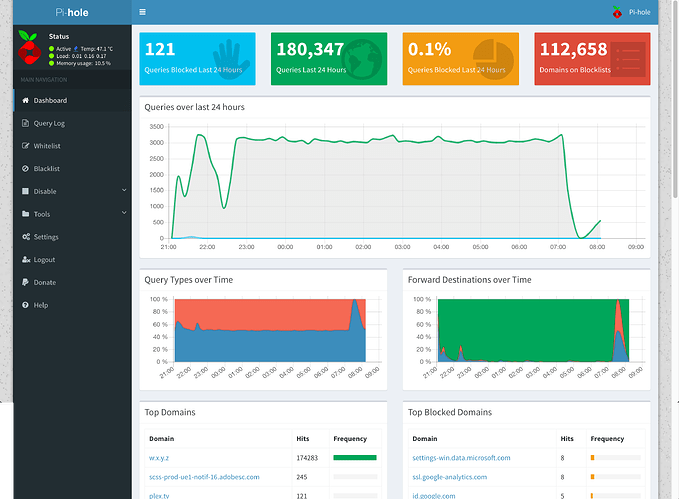This screenshot has width=679, height=499.
Task: Click the Whitelist pencil icon
Action: click(x=24, y=146)
